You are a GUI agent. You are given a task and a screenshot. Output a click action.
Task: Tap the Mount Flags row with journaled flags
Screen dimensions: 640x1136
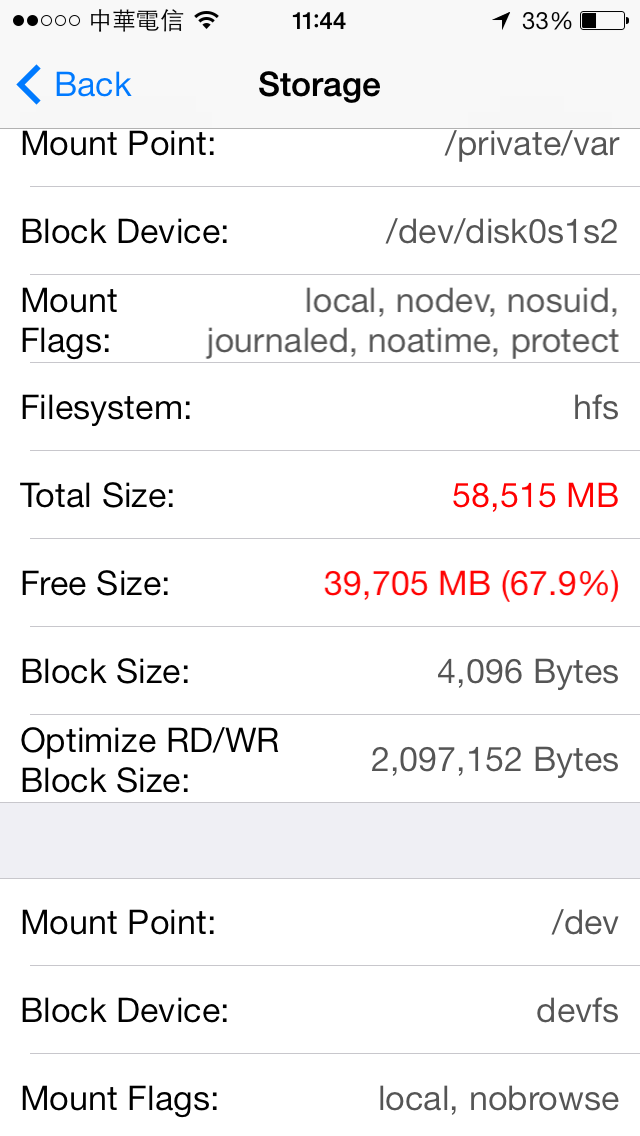click(320, 320)
